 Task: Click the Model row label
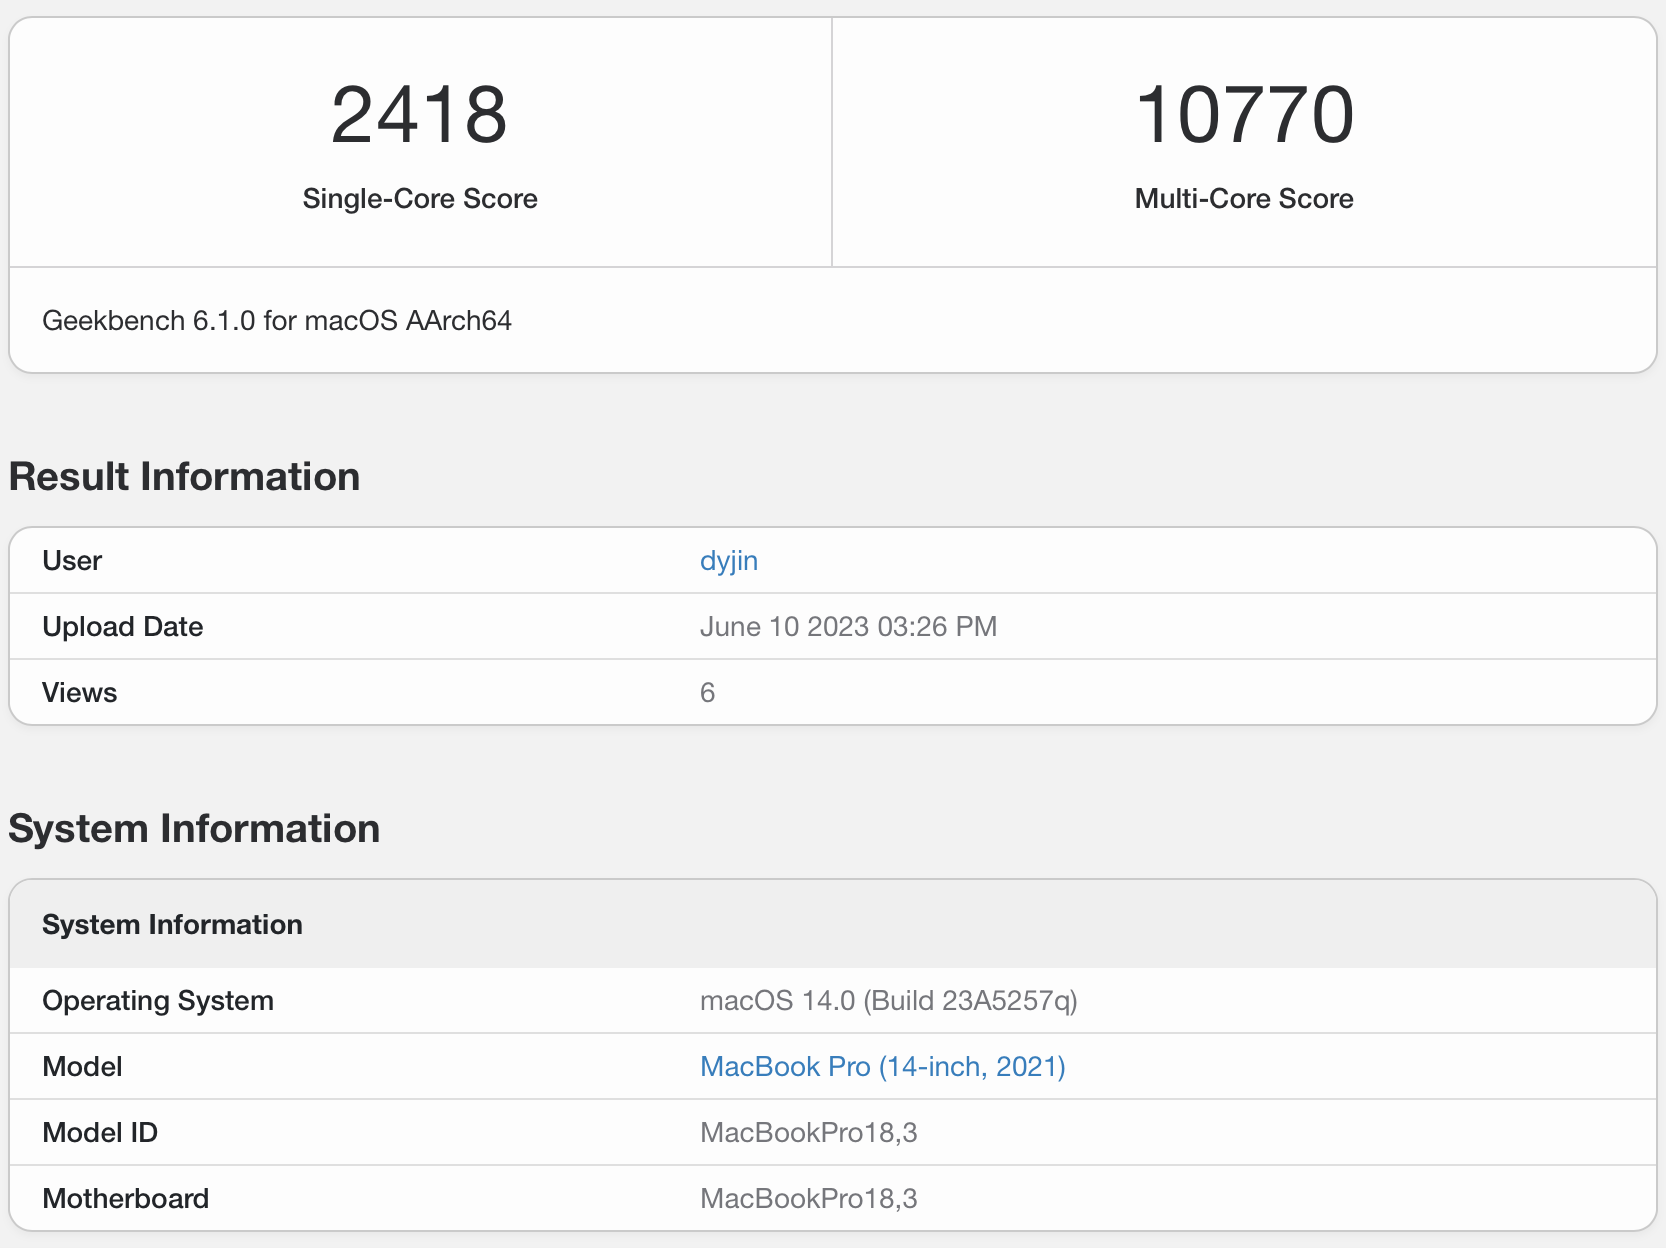[82, 1067]
